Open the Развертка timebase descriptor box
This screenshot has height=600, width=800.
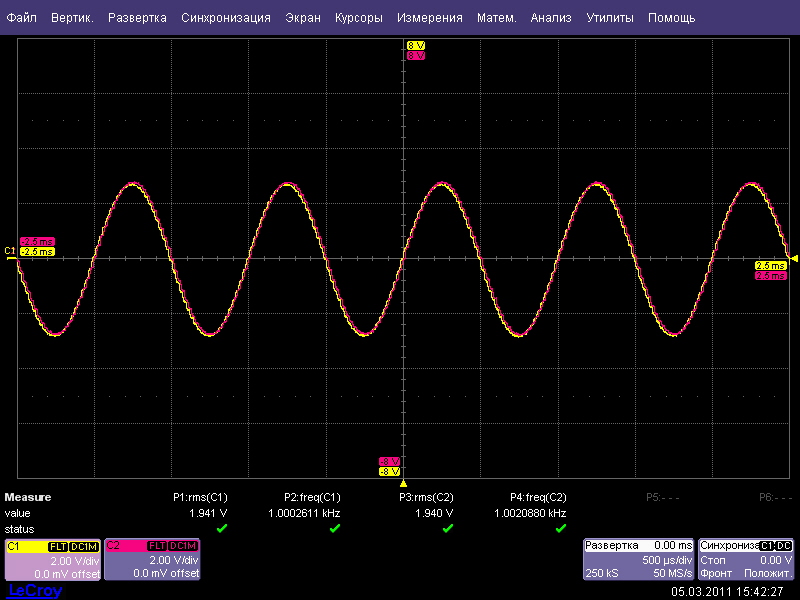639,560
